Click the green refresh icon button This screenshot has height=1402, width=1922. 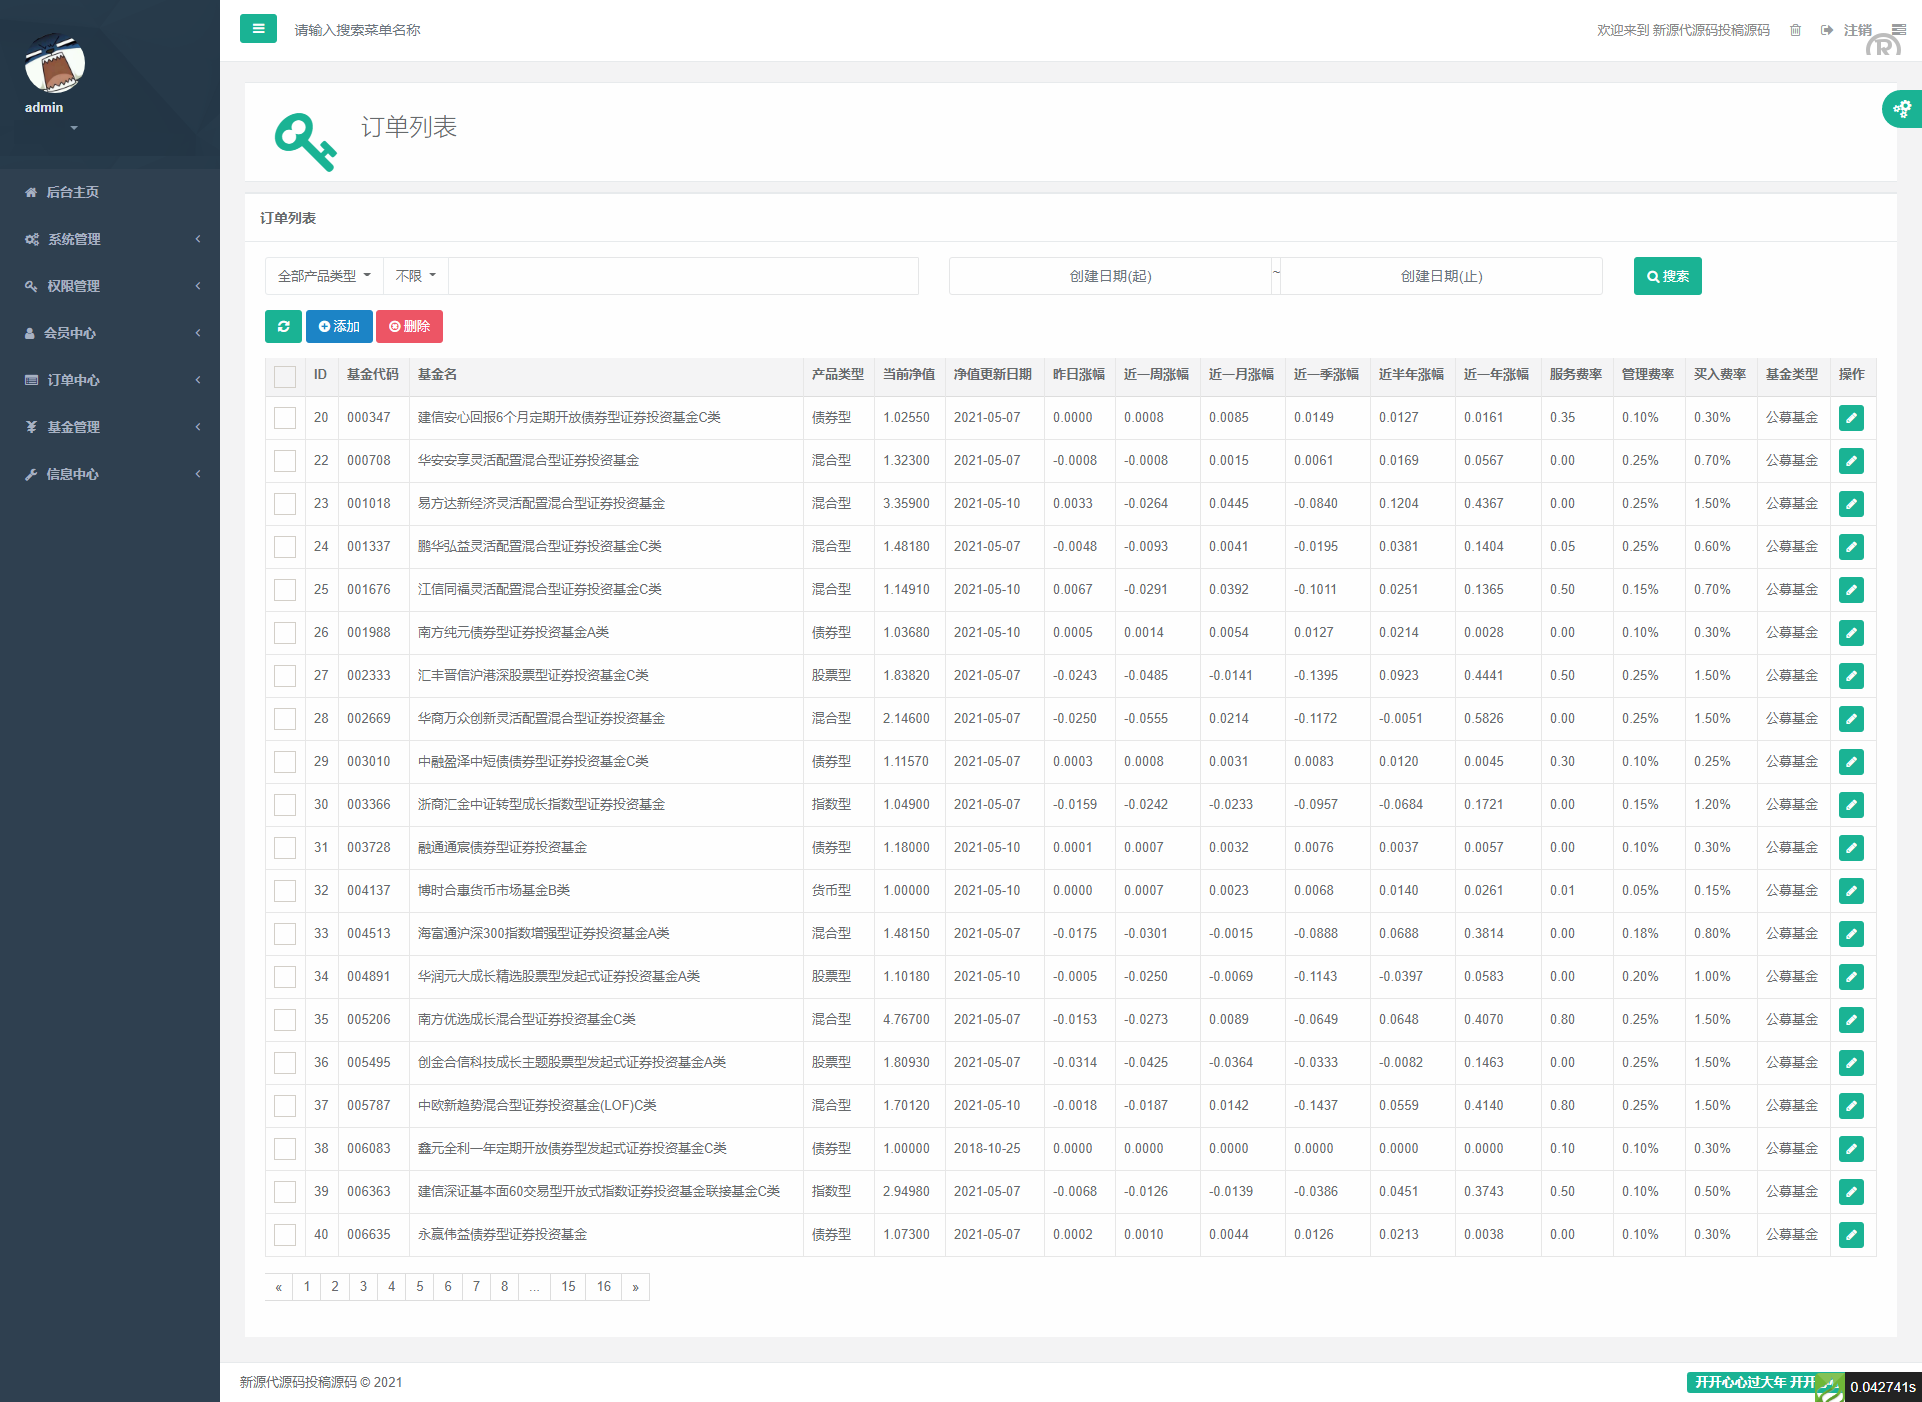(x=283, y=326)
